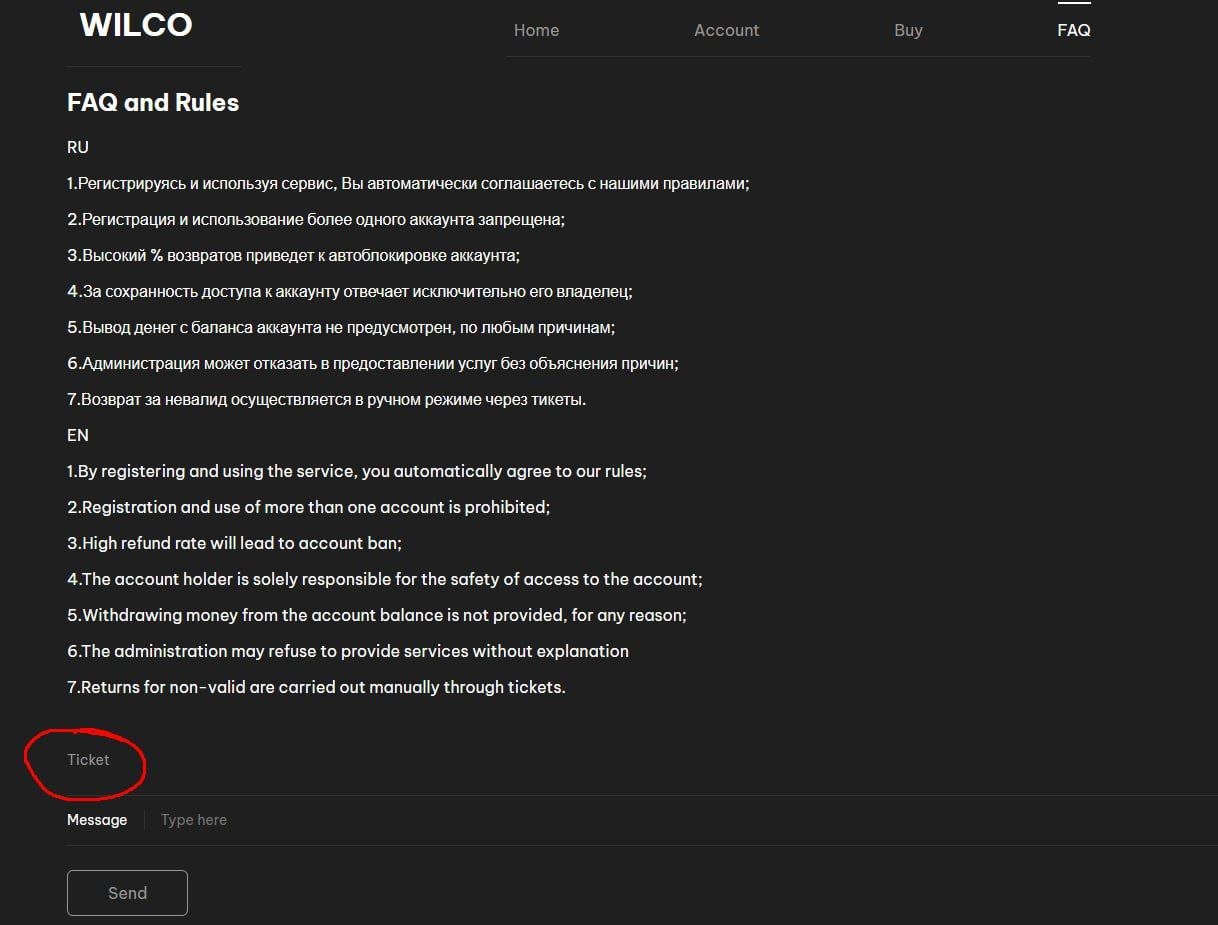Image resolution: width=1218 pixels, height=925 pixels.
Task: Click the Russian rule 3 on автоблокировке
Action: [294, 255]
